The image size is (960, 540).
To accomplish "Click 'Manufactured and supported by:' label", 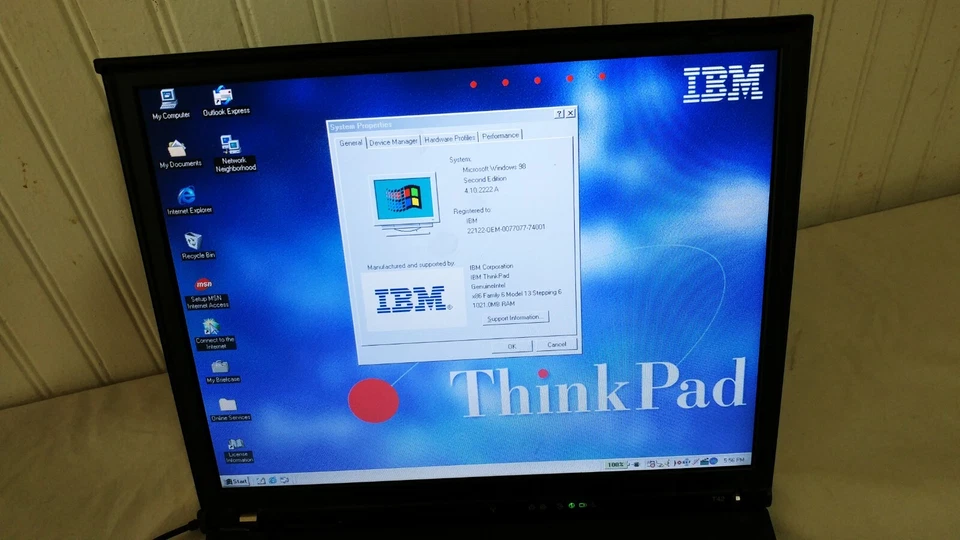I will pos(411,266).
